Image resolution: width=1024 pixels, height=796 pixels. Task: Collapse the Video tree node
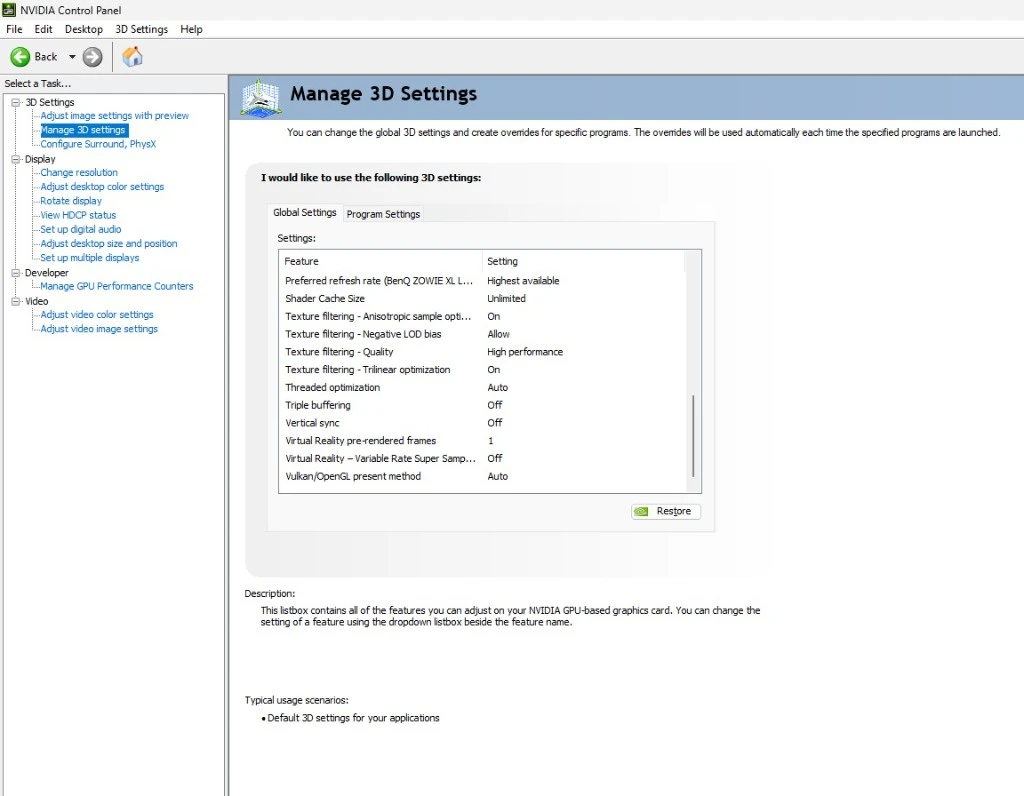tap(16, 301)
